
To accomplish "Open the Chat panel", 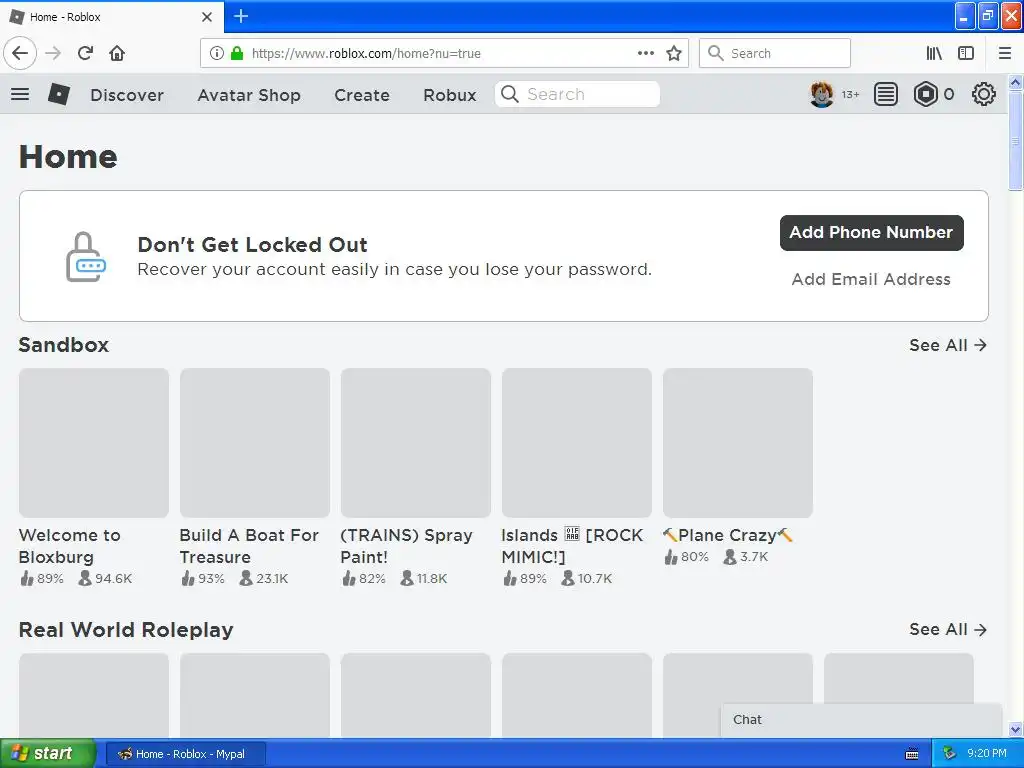I will [x=861, y=720].
